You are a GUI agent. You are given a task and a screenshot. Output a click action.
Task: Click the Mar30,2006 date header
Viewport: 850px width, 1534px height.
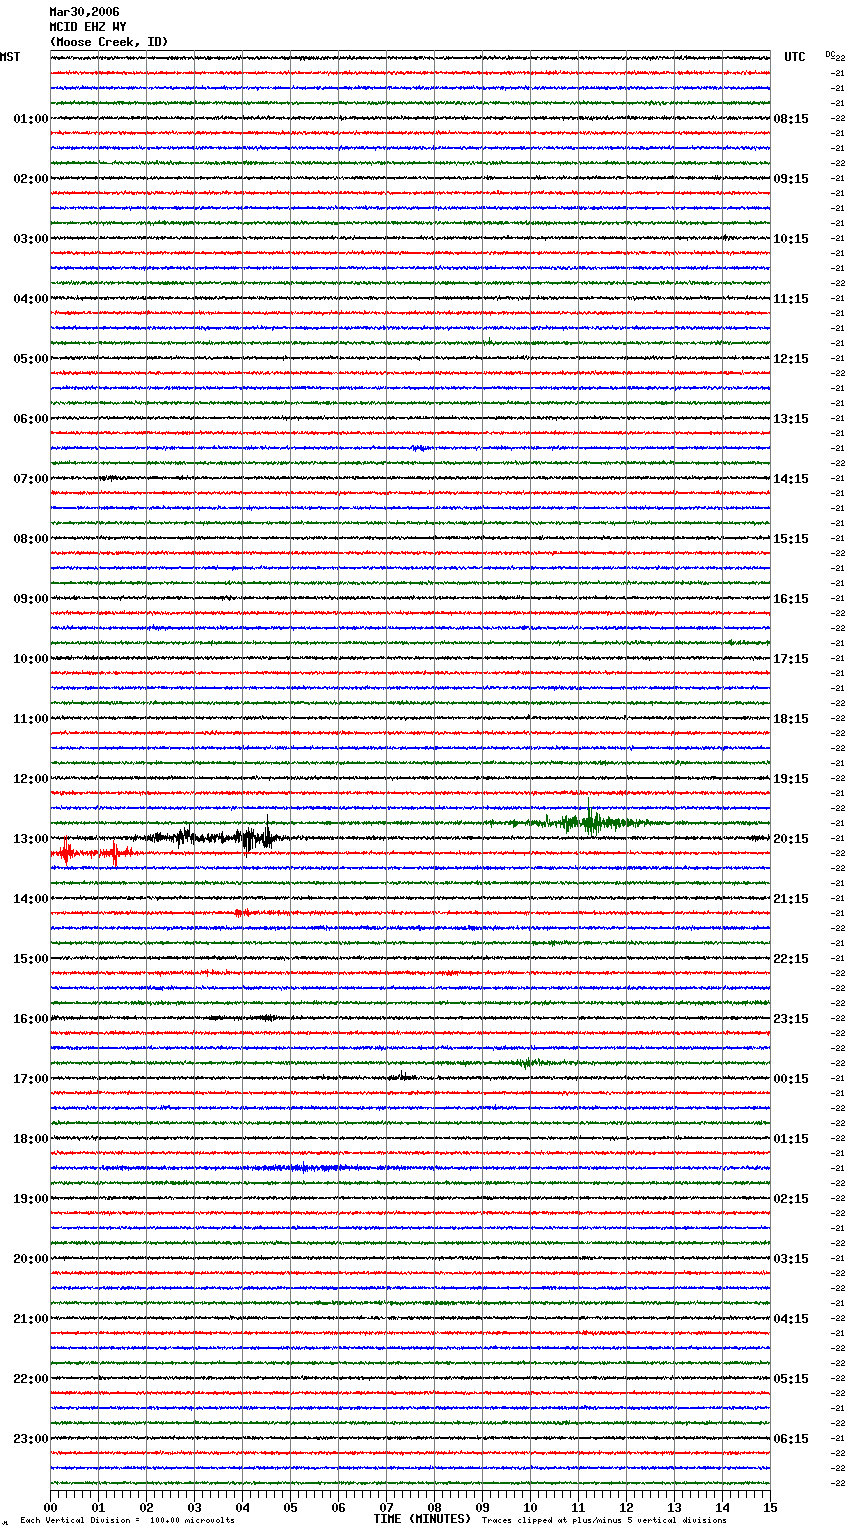tap(84, 12)
